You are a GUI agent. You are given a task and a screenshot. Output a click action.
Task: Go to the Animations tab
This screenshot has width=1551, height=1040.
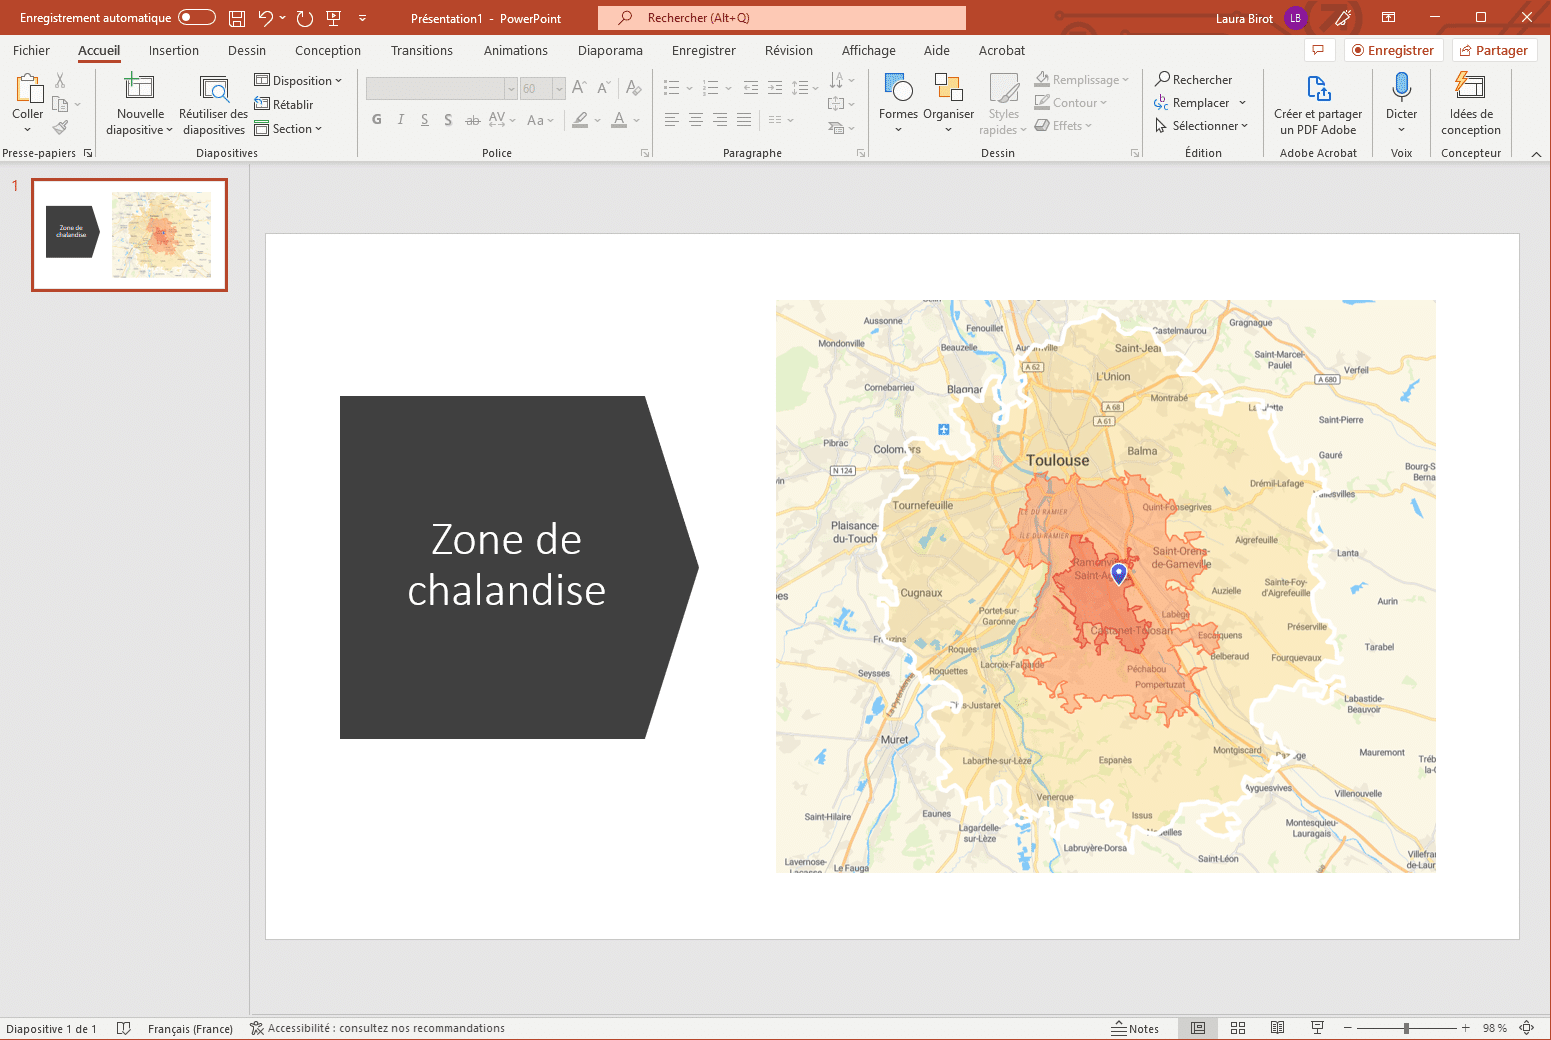coord(516,50)
